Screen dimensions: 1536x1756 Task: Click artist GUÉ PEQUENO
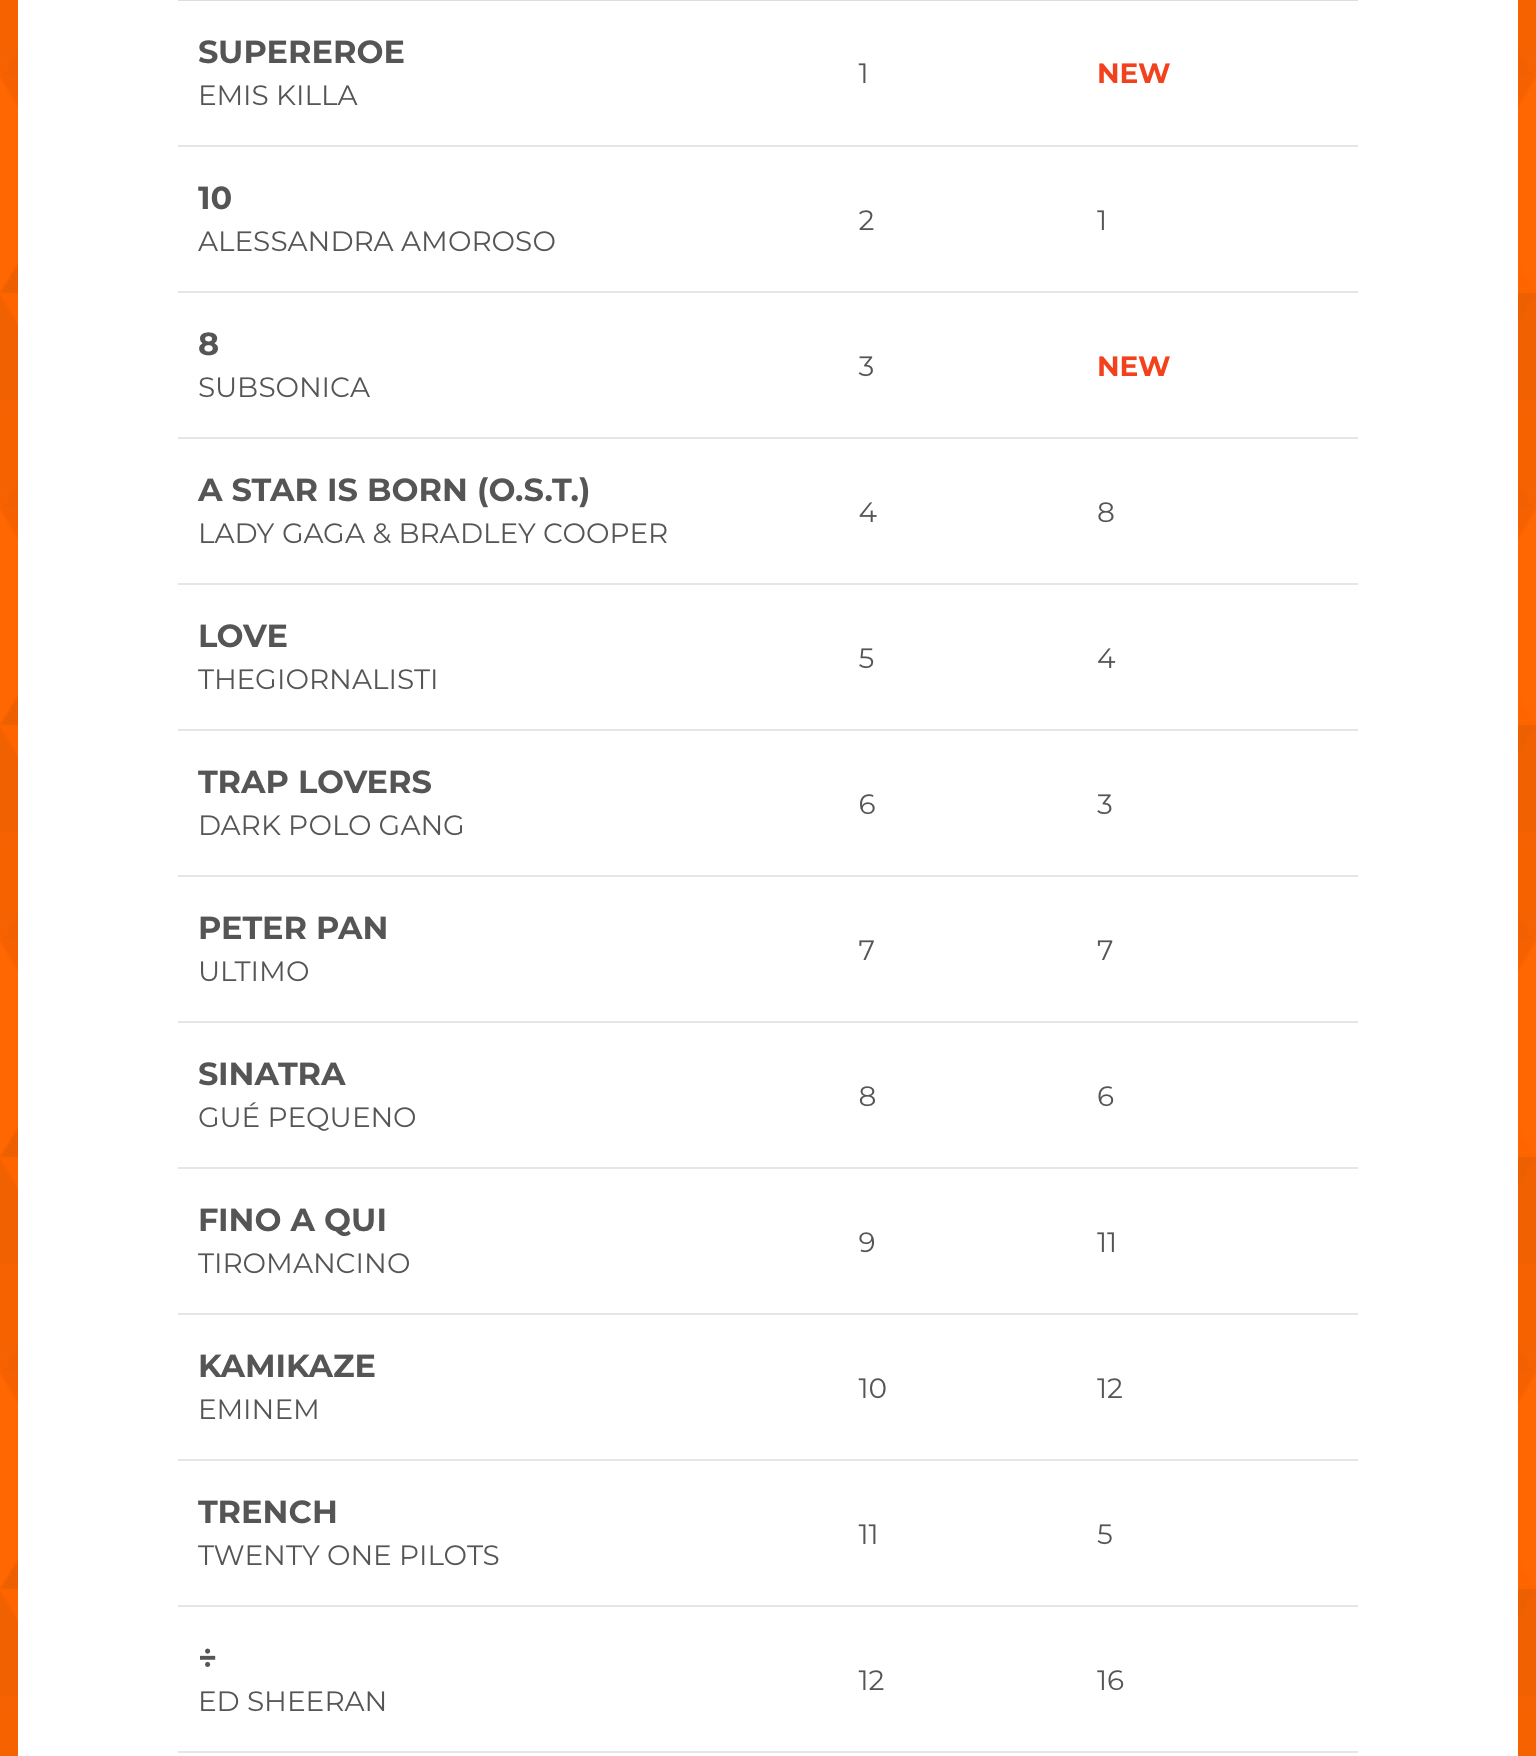tap(307, 1118)
